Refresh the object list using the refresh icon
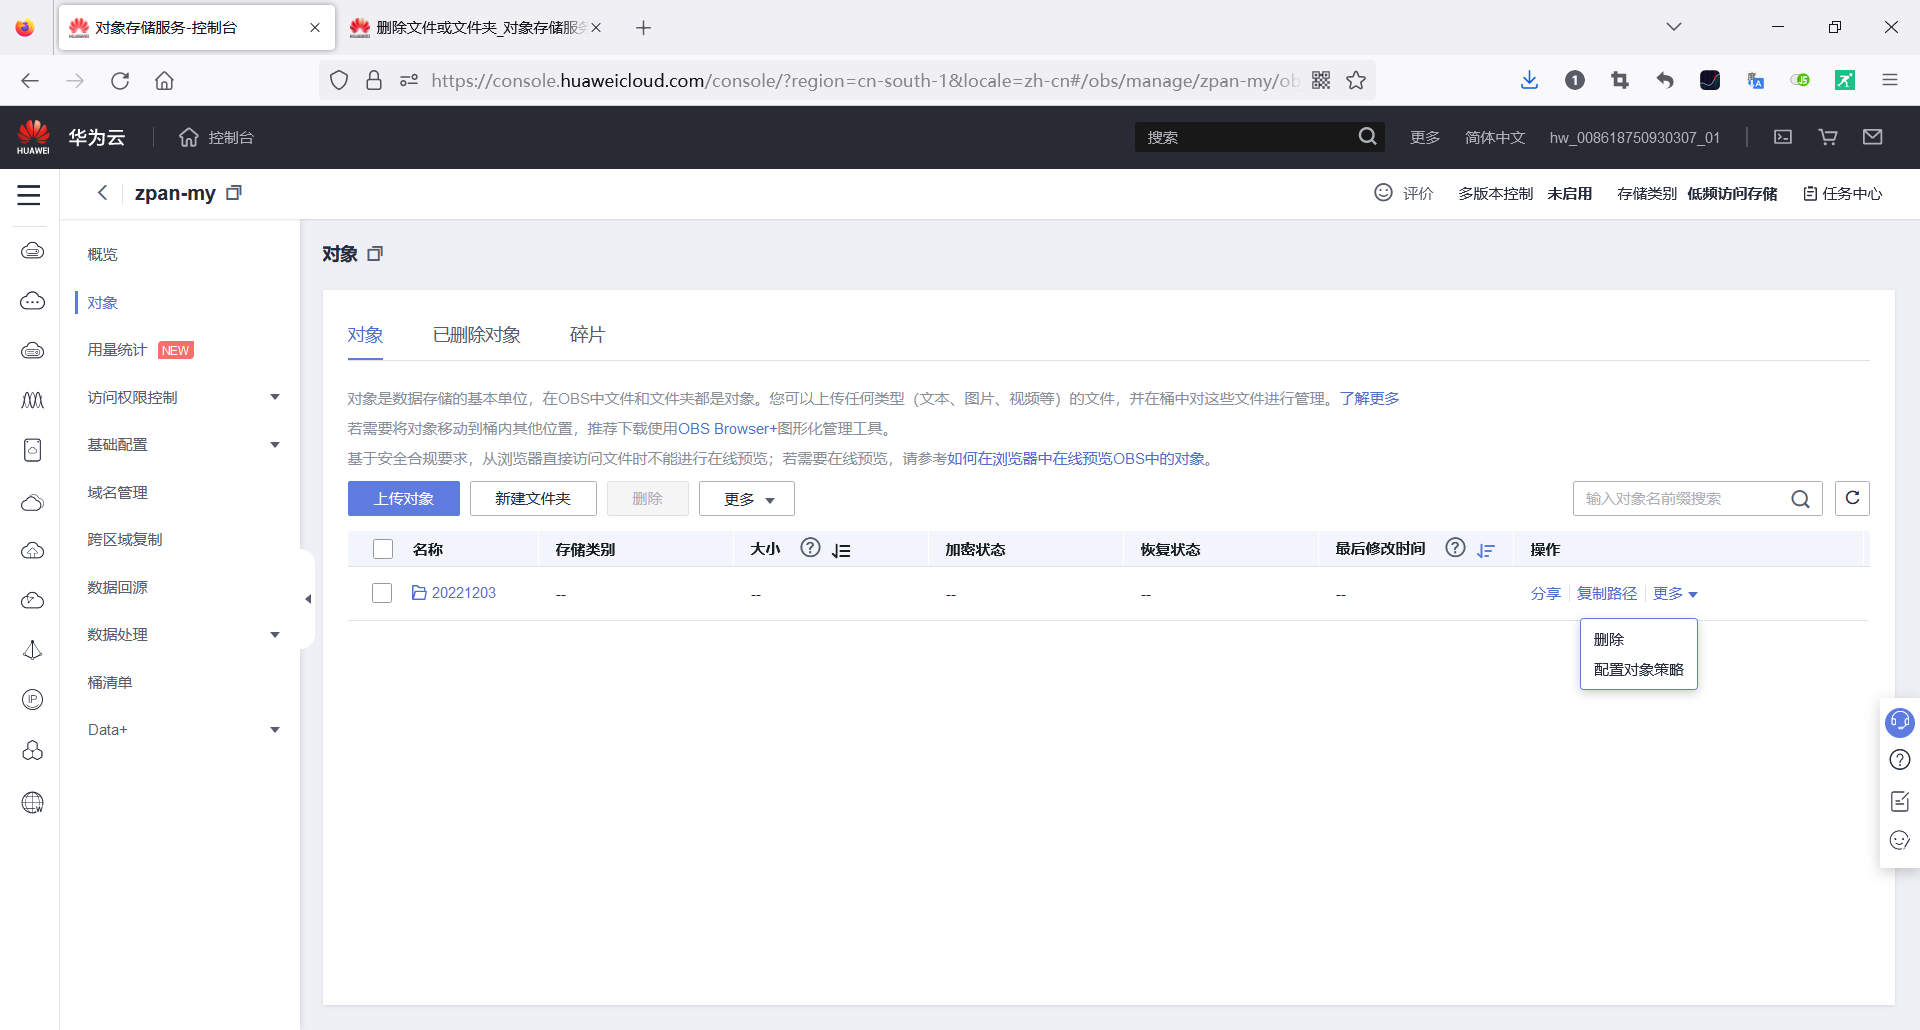Screen dimensions: 1920x1030 (1853, 498)
